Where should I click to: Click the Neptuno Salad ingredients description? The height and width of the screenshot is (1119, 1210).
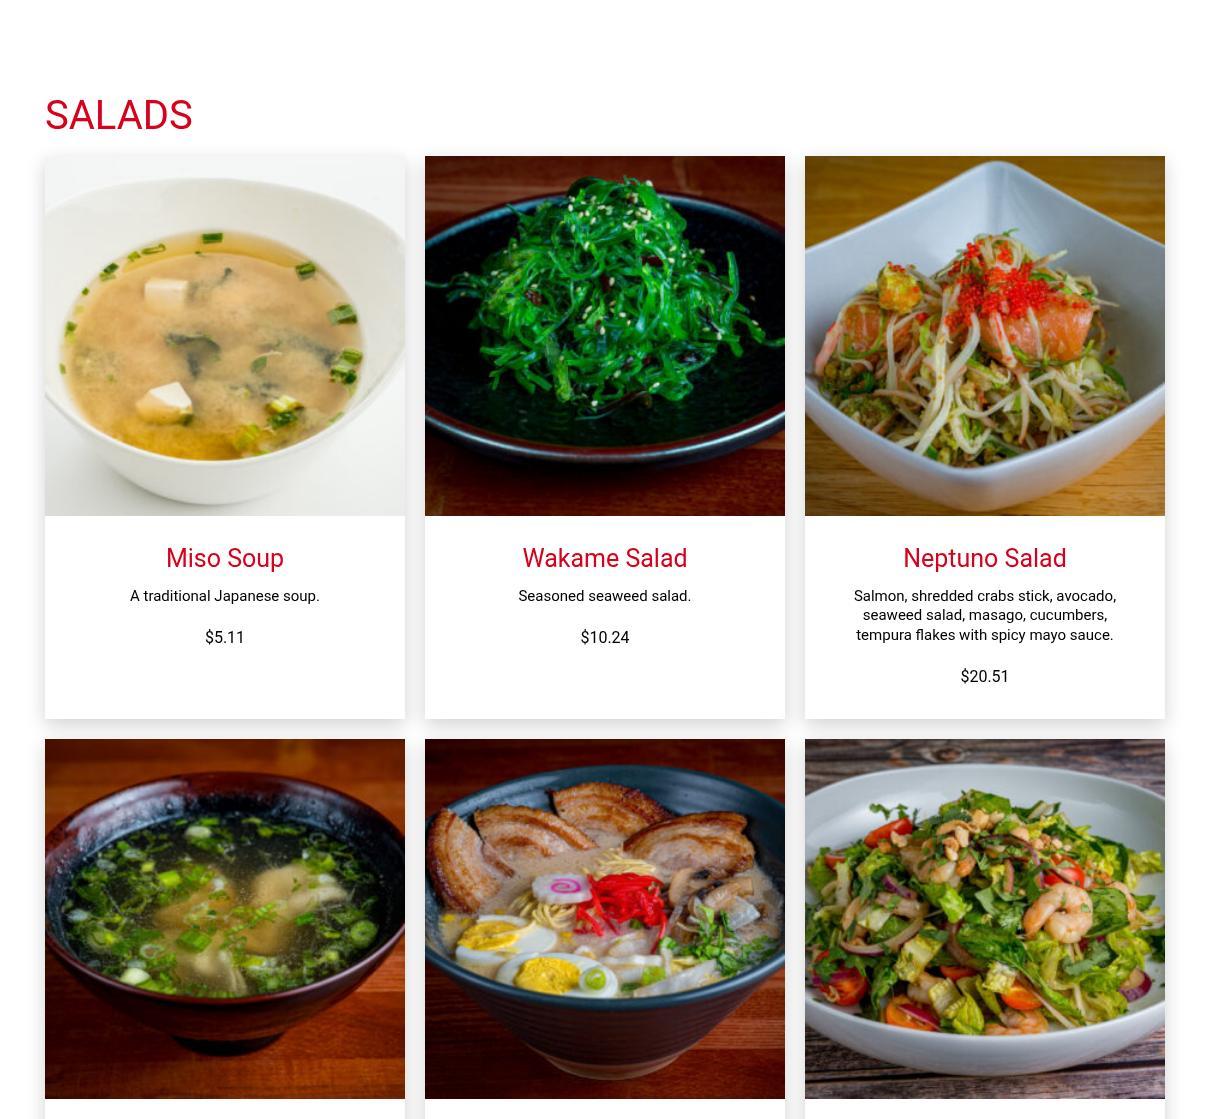[x=985, y=615]
